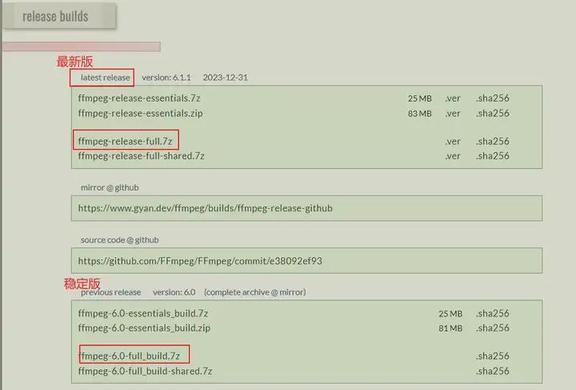This screenshot has height=390, width=576.
Task: Download ffmpeg-release-essentials.zip
Action: click(140, 113)
